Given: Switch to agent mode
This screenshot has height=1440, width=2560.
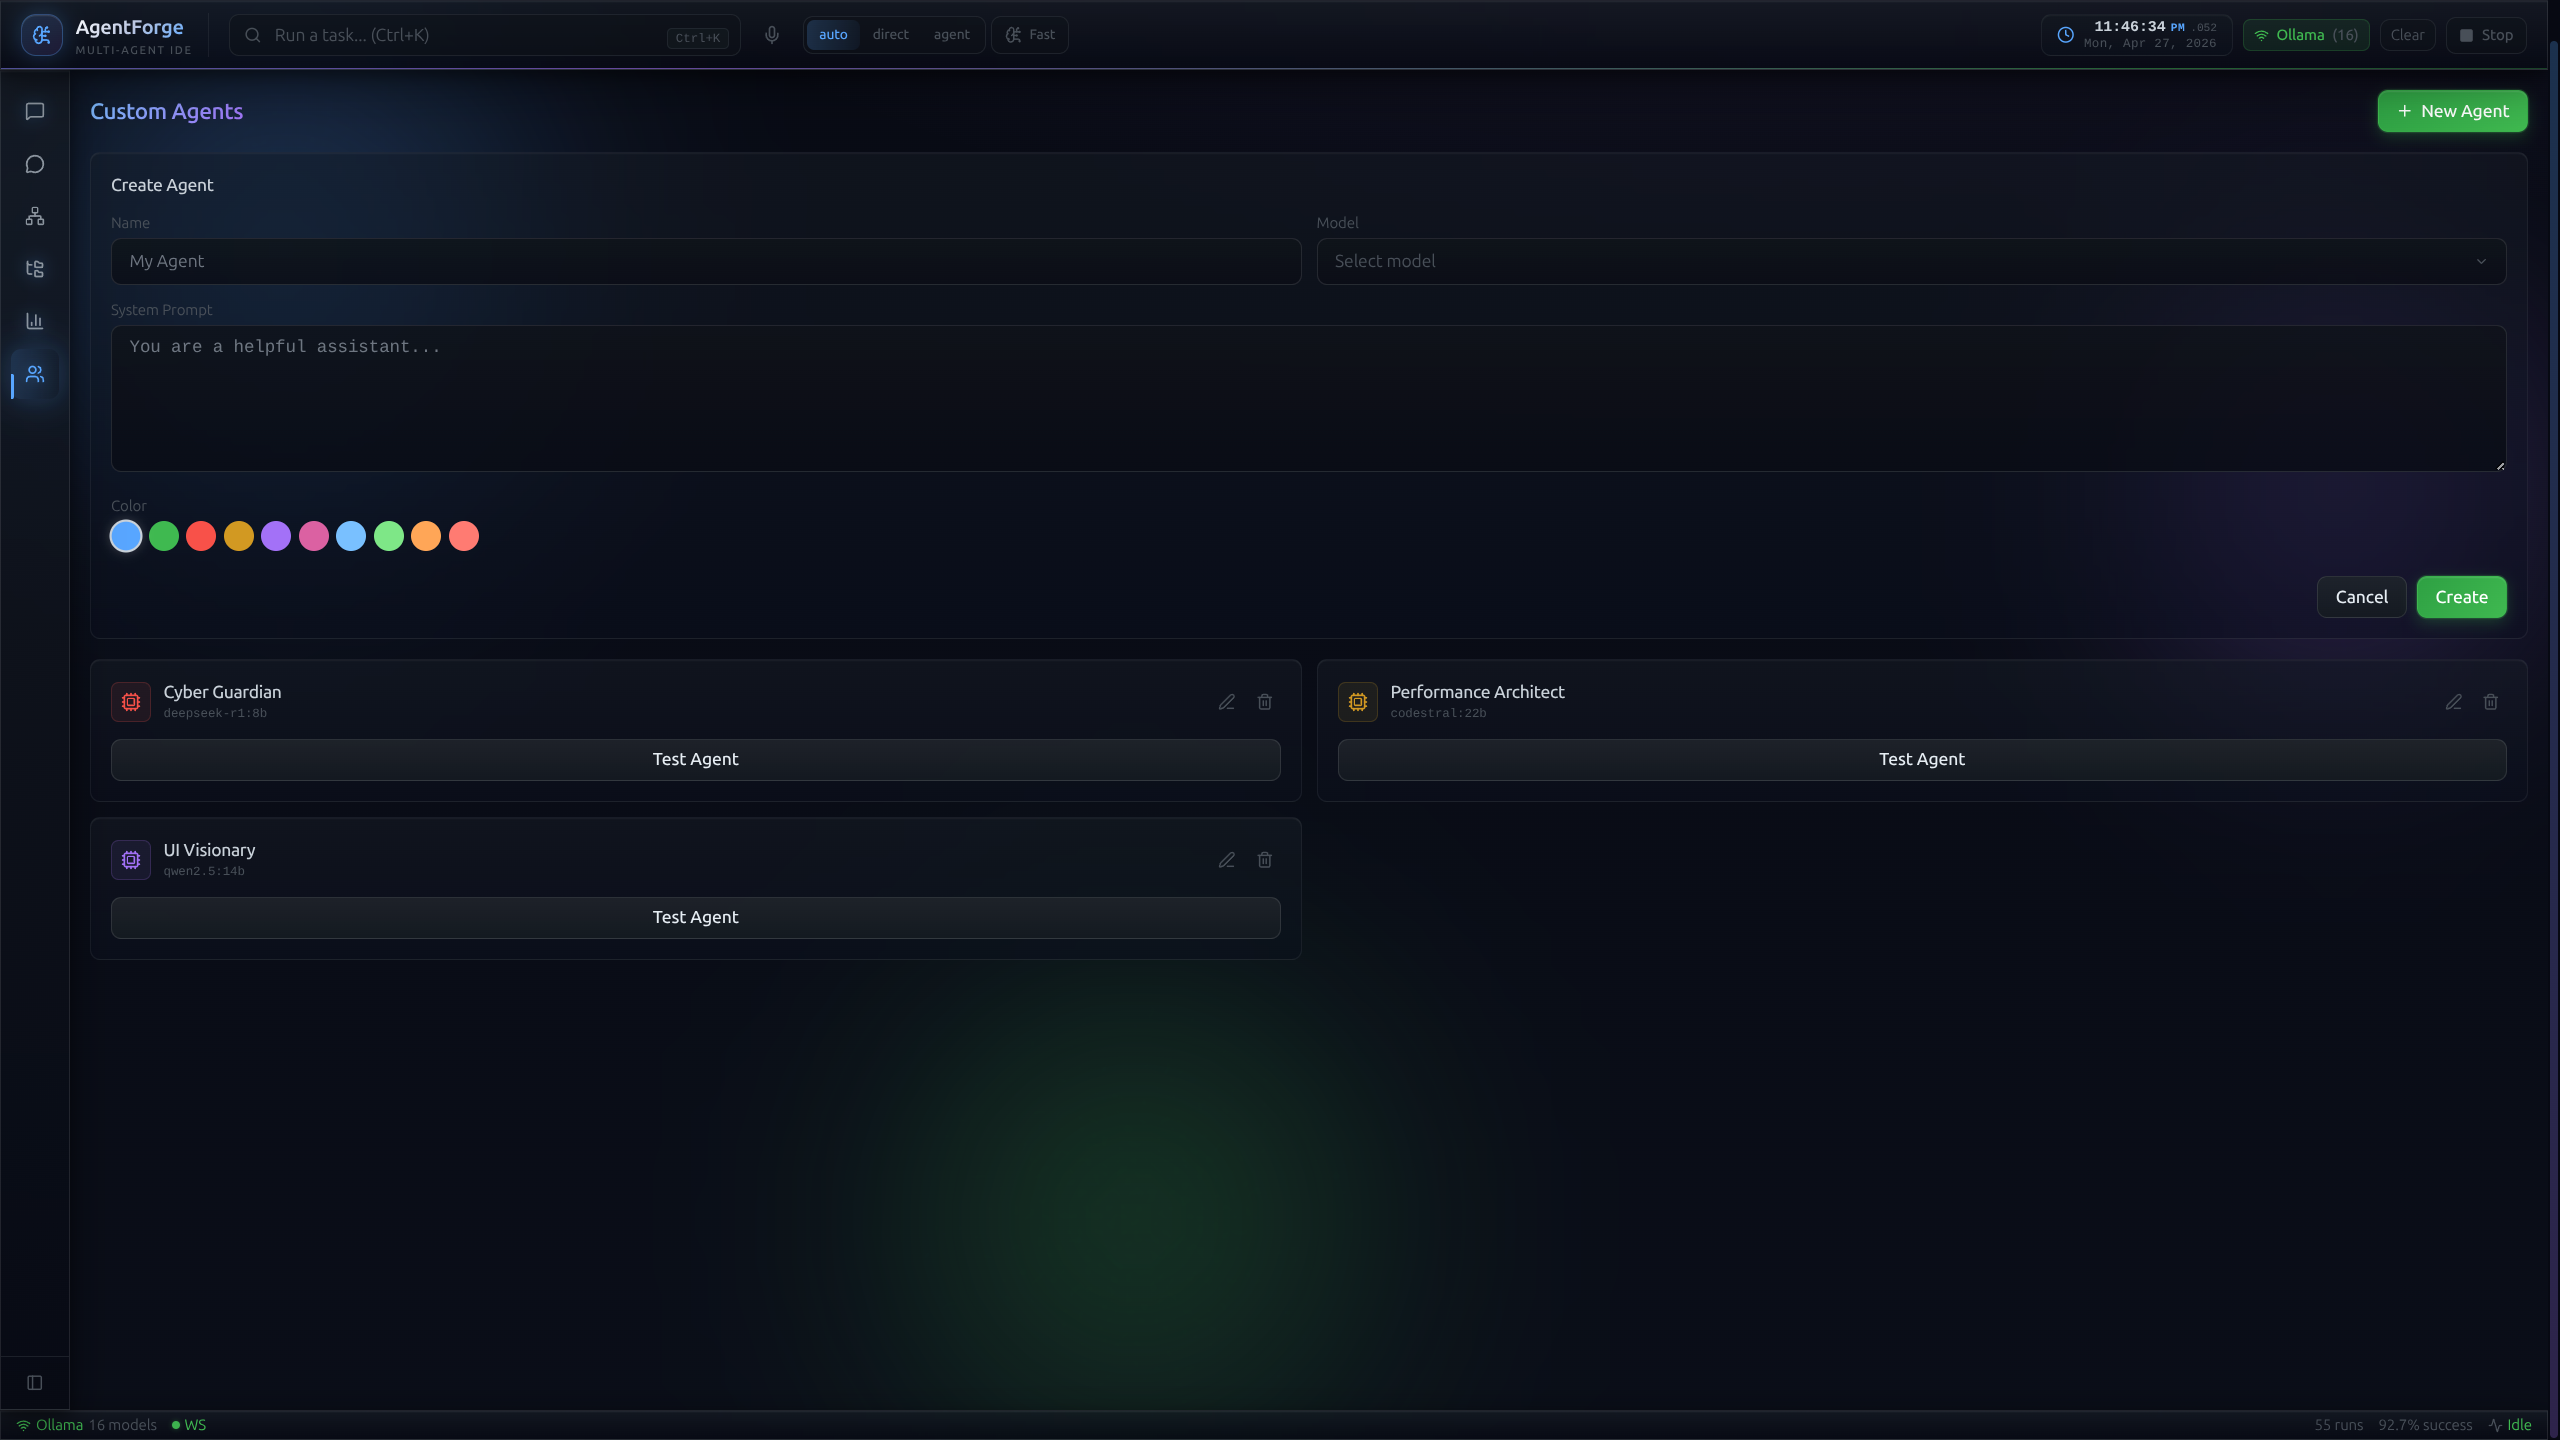Looking at the screenshot, I should click(x=951, y=35).
